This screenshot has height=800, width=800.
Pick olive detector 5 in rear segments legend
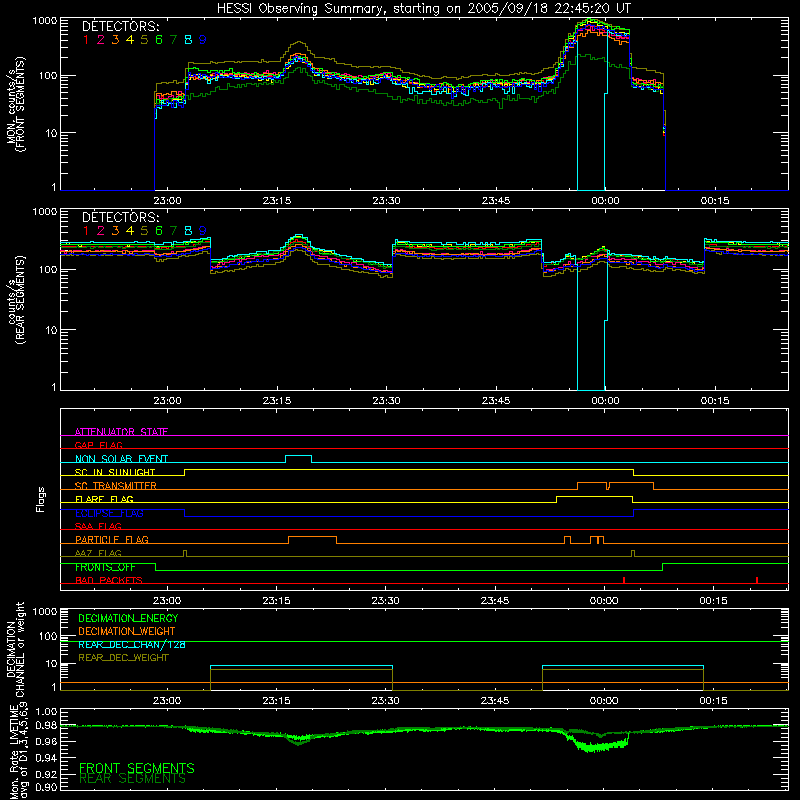144,231
